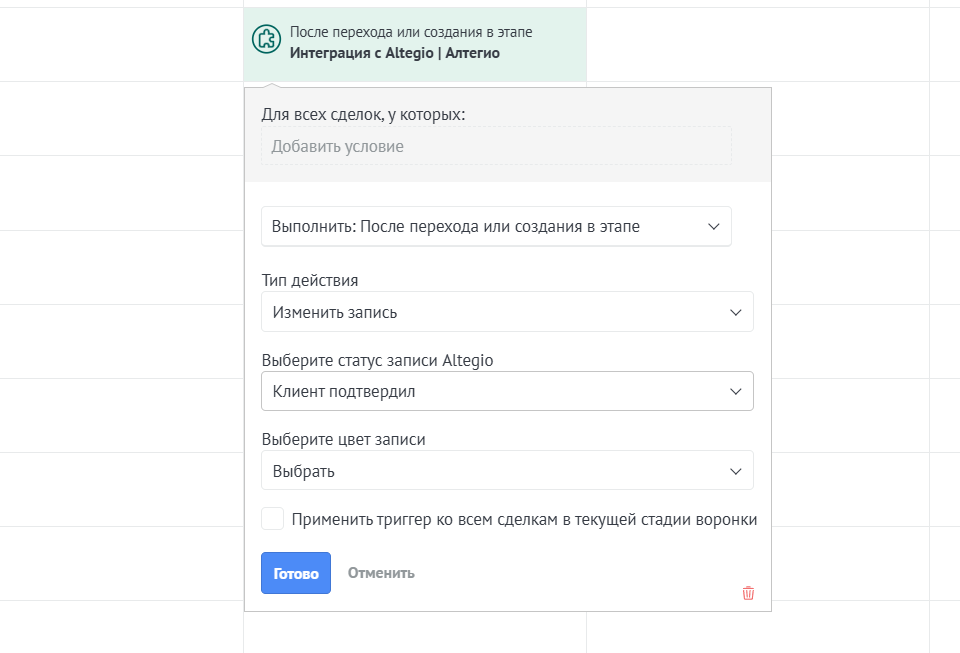Click the Altegio integration puzzle icon
Screen dimensions: 960x653
[x=266, y=39]
